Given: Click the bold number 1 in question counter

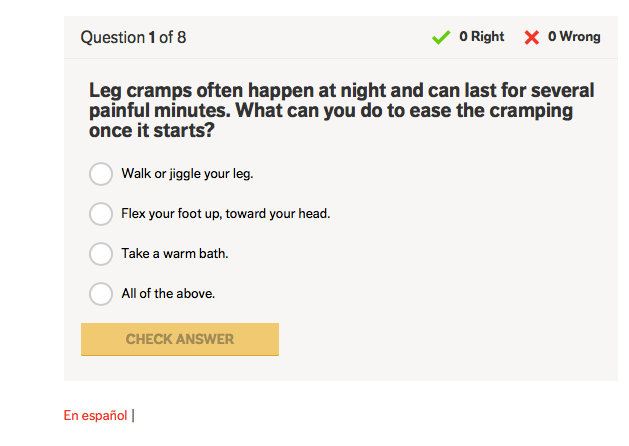Looking at the screenshot, I should point(152,38).
